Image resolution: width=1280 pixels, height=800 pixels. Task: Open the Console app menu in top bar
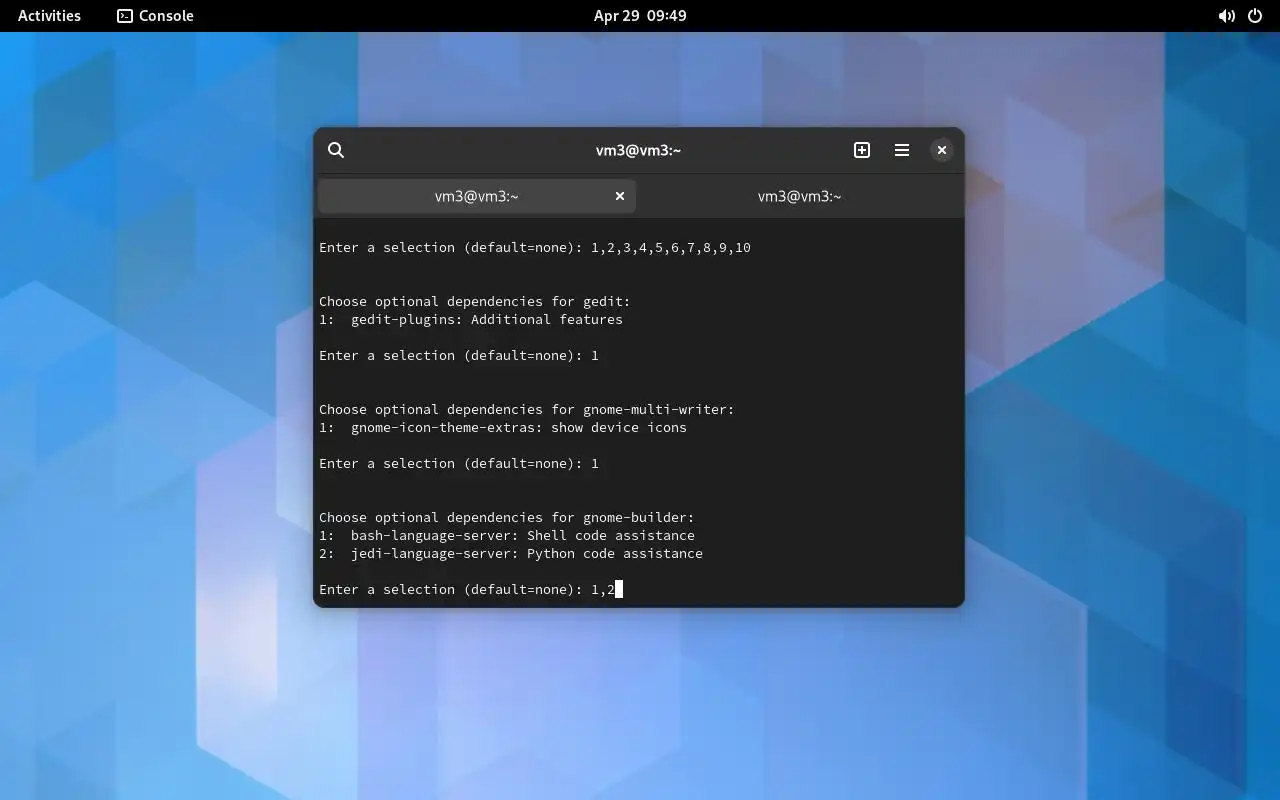(x=155, y=16)
